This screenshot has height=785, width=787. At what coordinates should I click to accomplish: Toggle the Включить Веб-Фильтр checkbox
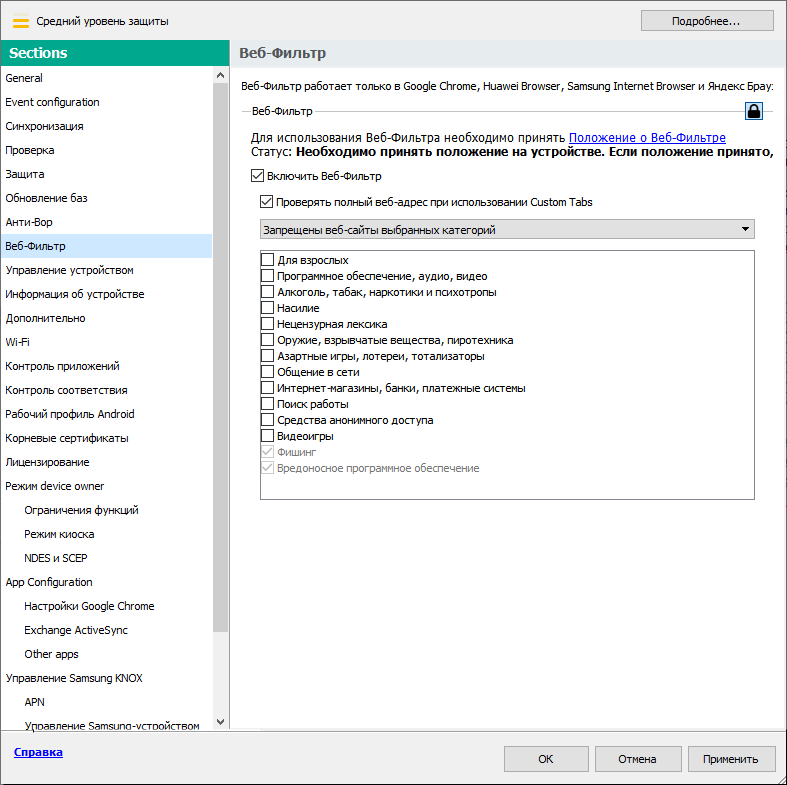tap(257, 177)
